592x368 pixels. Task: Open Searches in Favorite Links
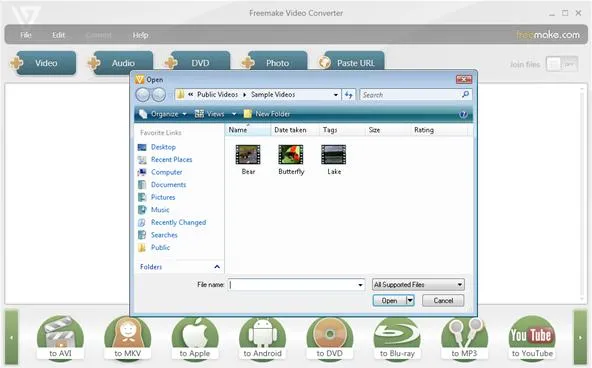[164, 235]
